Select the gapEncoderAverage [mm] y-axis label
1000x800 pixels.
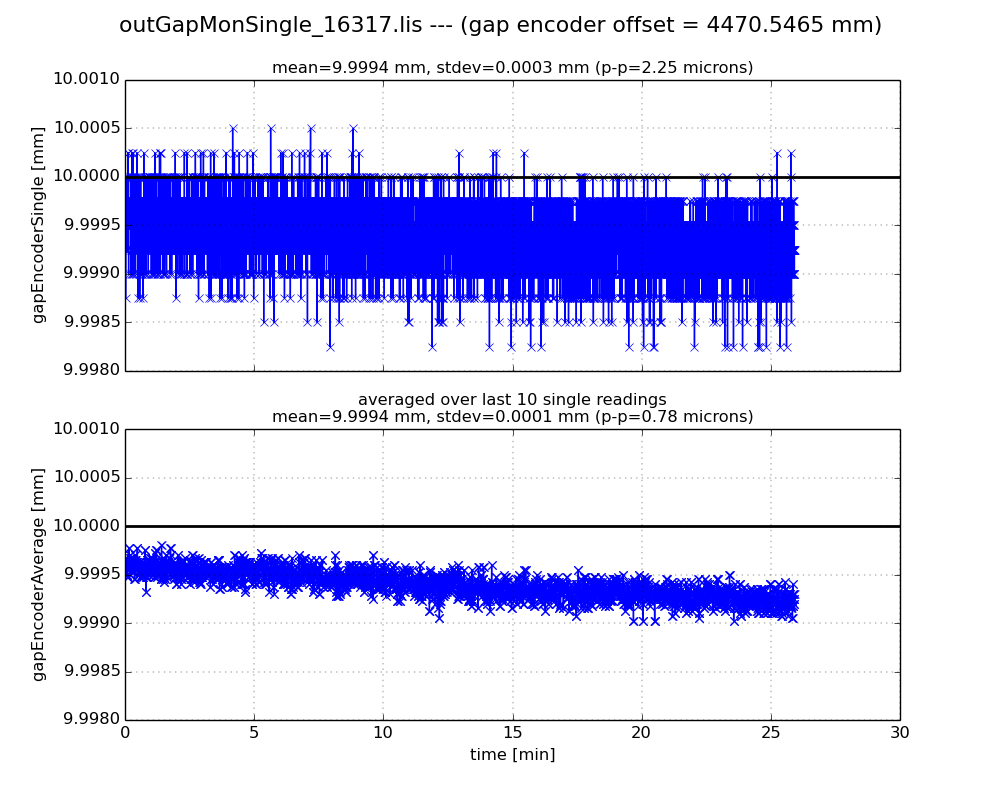[39, 574]
